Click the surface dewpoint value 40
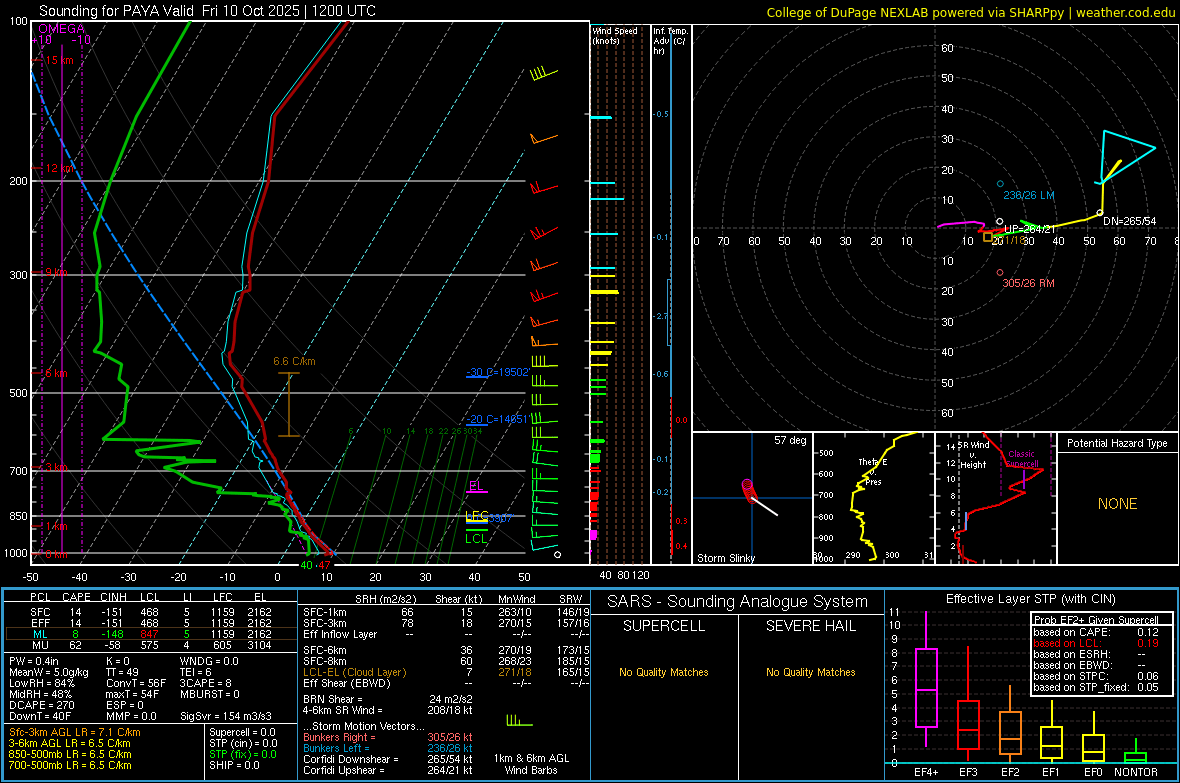This screenshot has height=783, width=1180. (x=306, y=565)
